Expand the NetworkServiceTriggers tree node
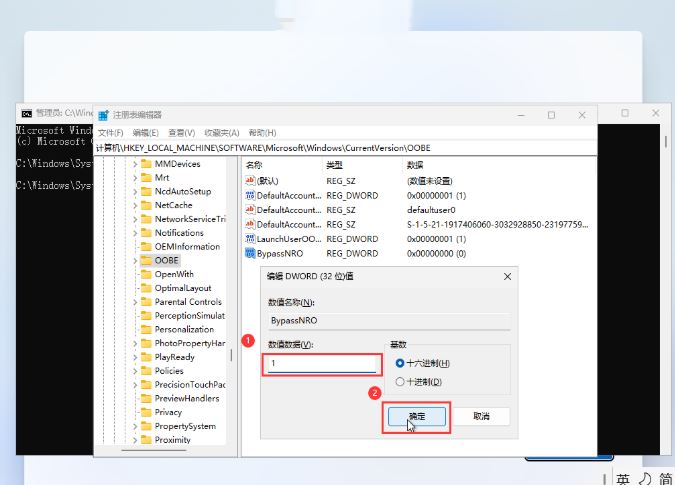 [x=134, y=219]
